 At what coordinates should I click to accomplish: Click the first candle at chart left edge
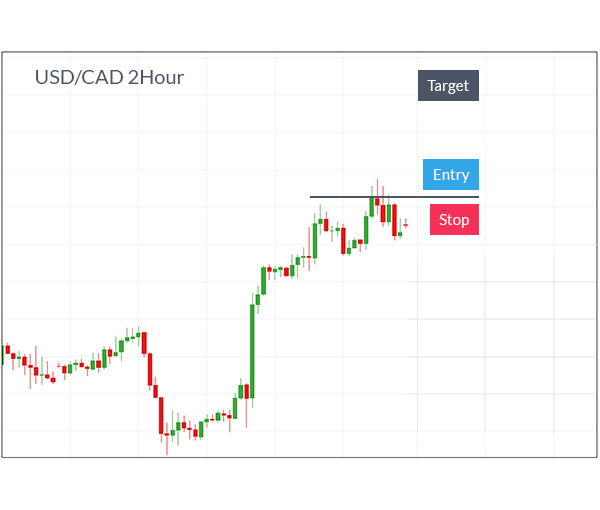pyautogui.click(x=3, y=355)
